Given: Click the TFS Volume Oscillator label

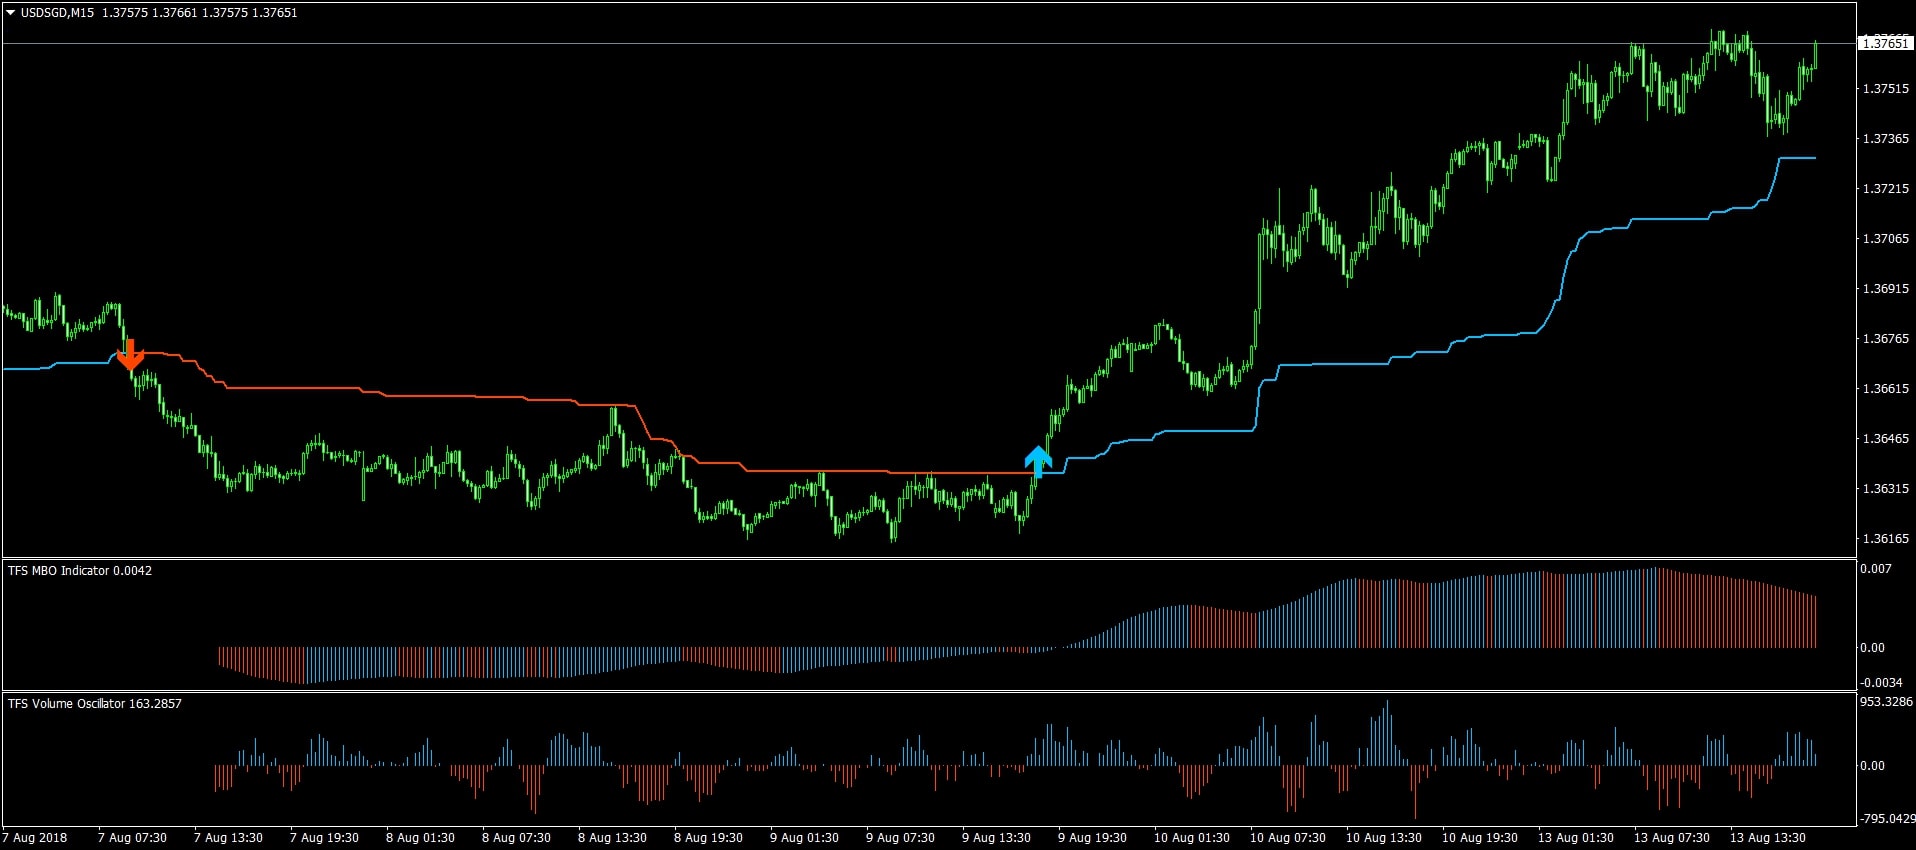Looking at the screenshot, I should pos(95,704).
